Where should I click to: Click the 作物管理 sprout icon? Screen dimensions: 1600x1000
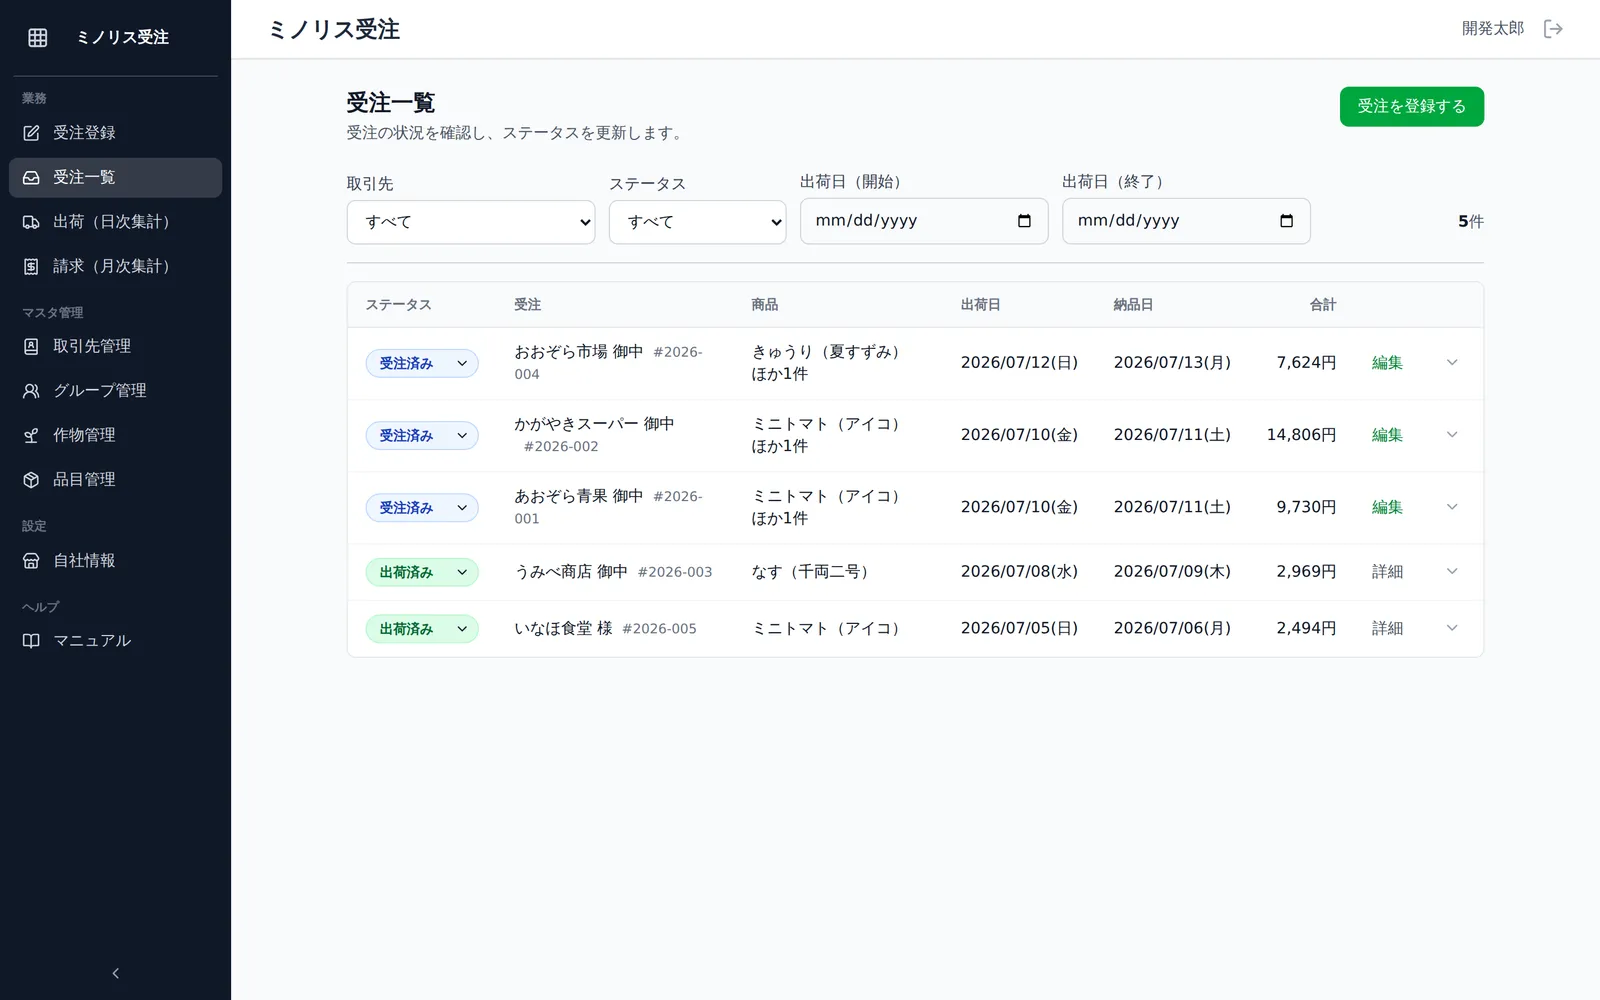[x=31, y=435]
